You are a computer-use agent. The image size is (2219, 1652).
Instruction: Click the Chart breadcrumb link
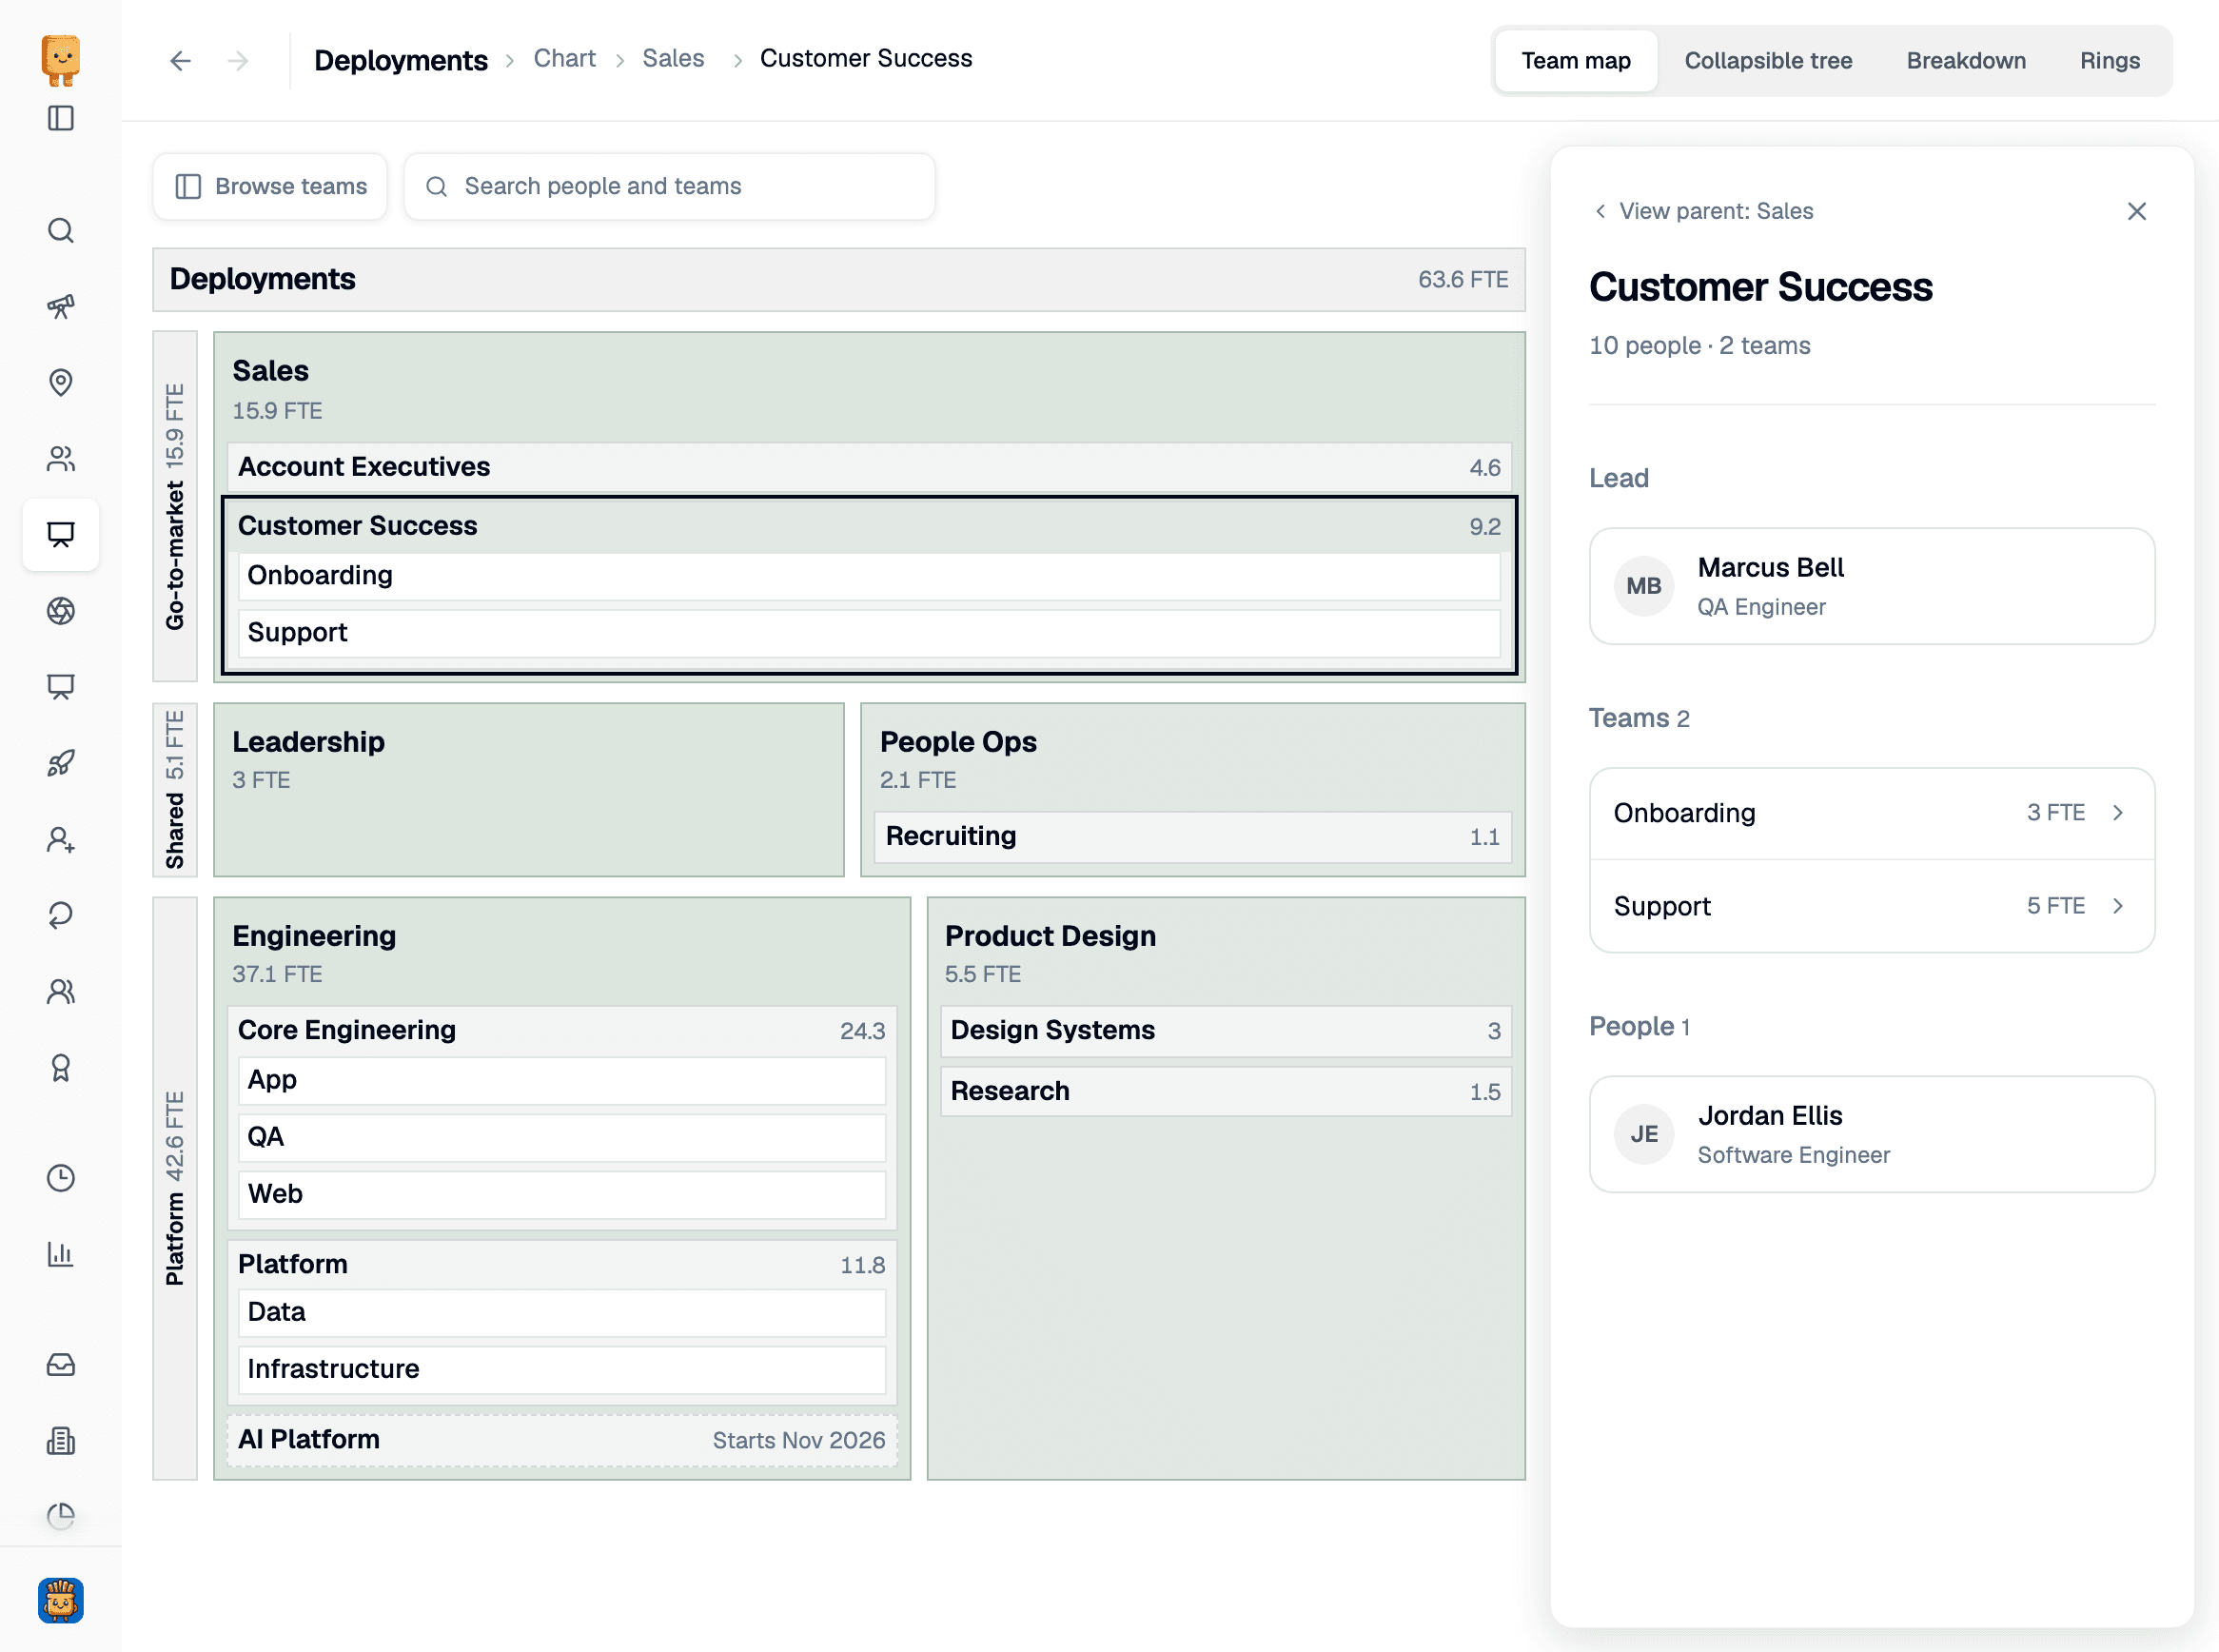(564, 59)
